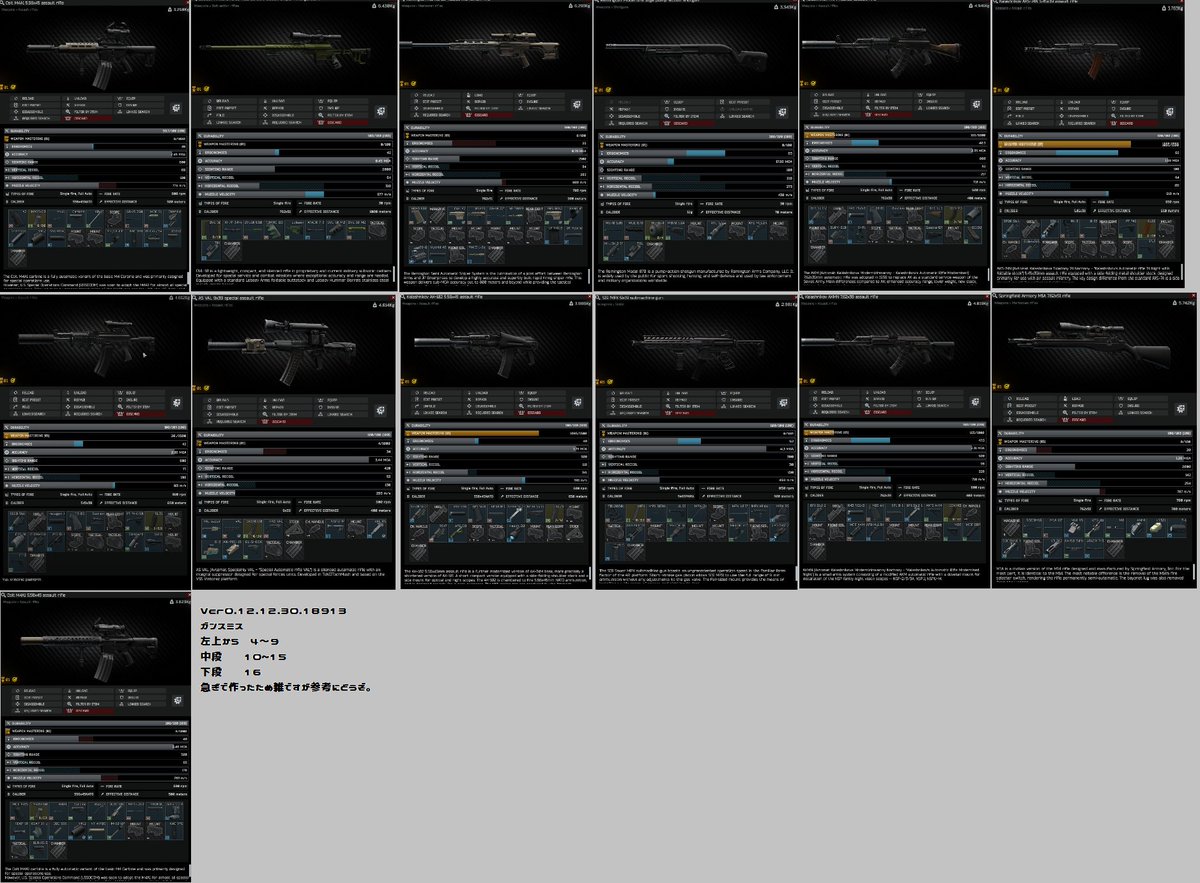Image resolution: width=1200 pixels, height=883 pixels.
Task: Run Required Search in Remington 870 window
Action: pyautogui.click(x=632, y=124)
